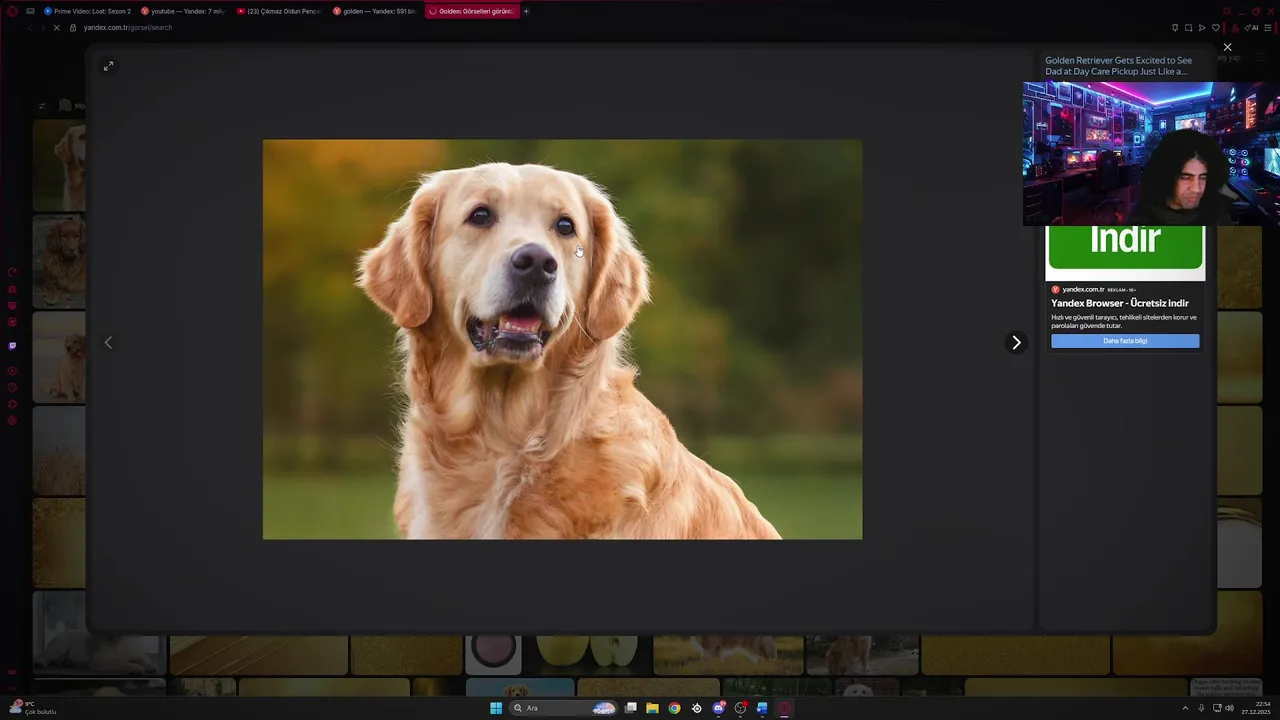The height and width of the screenshot is (720, 1280).
Task: Switch to the youtube — Yandex tab
Action: 183,11
